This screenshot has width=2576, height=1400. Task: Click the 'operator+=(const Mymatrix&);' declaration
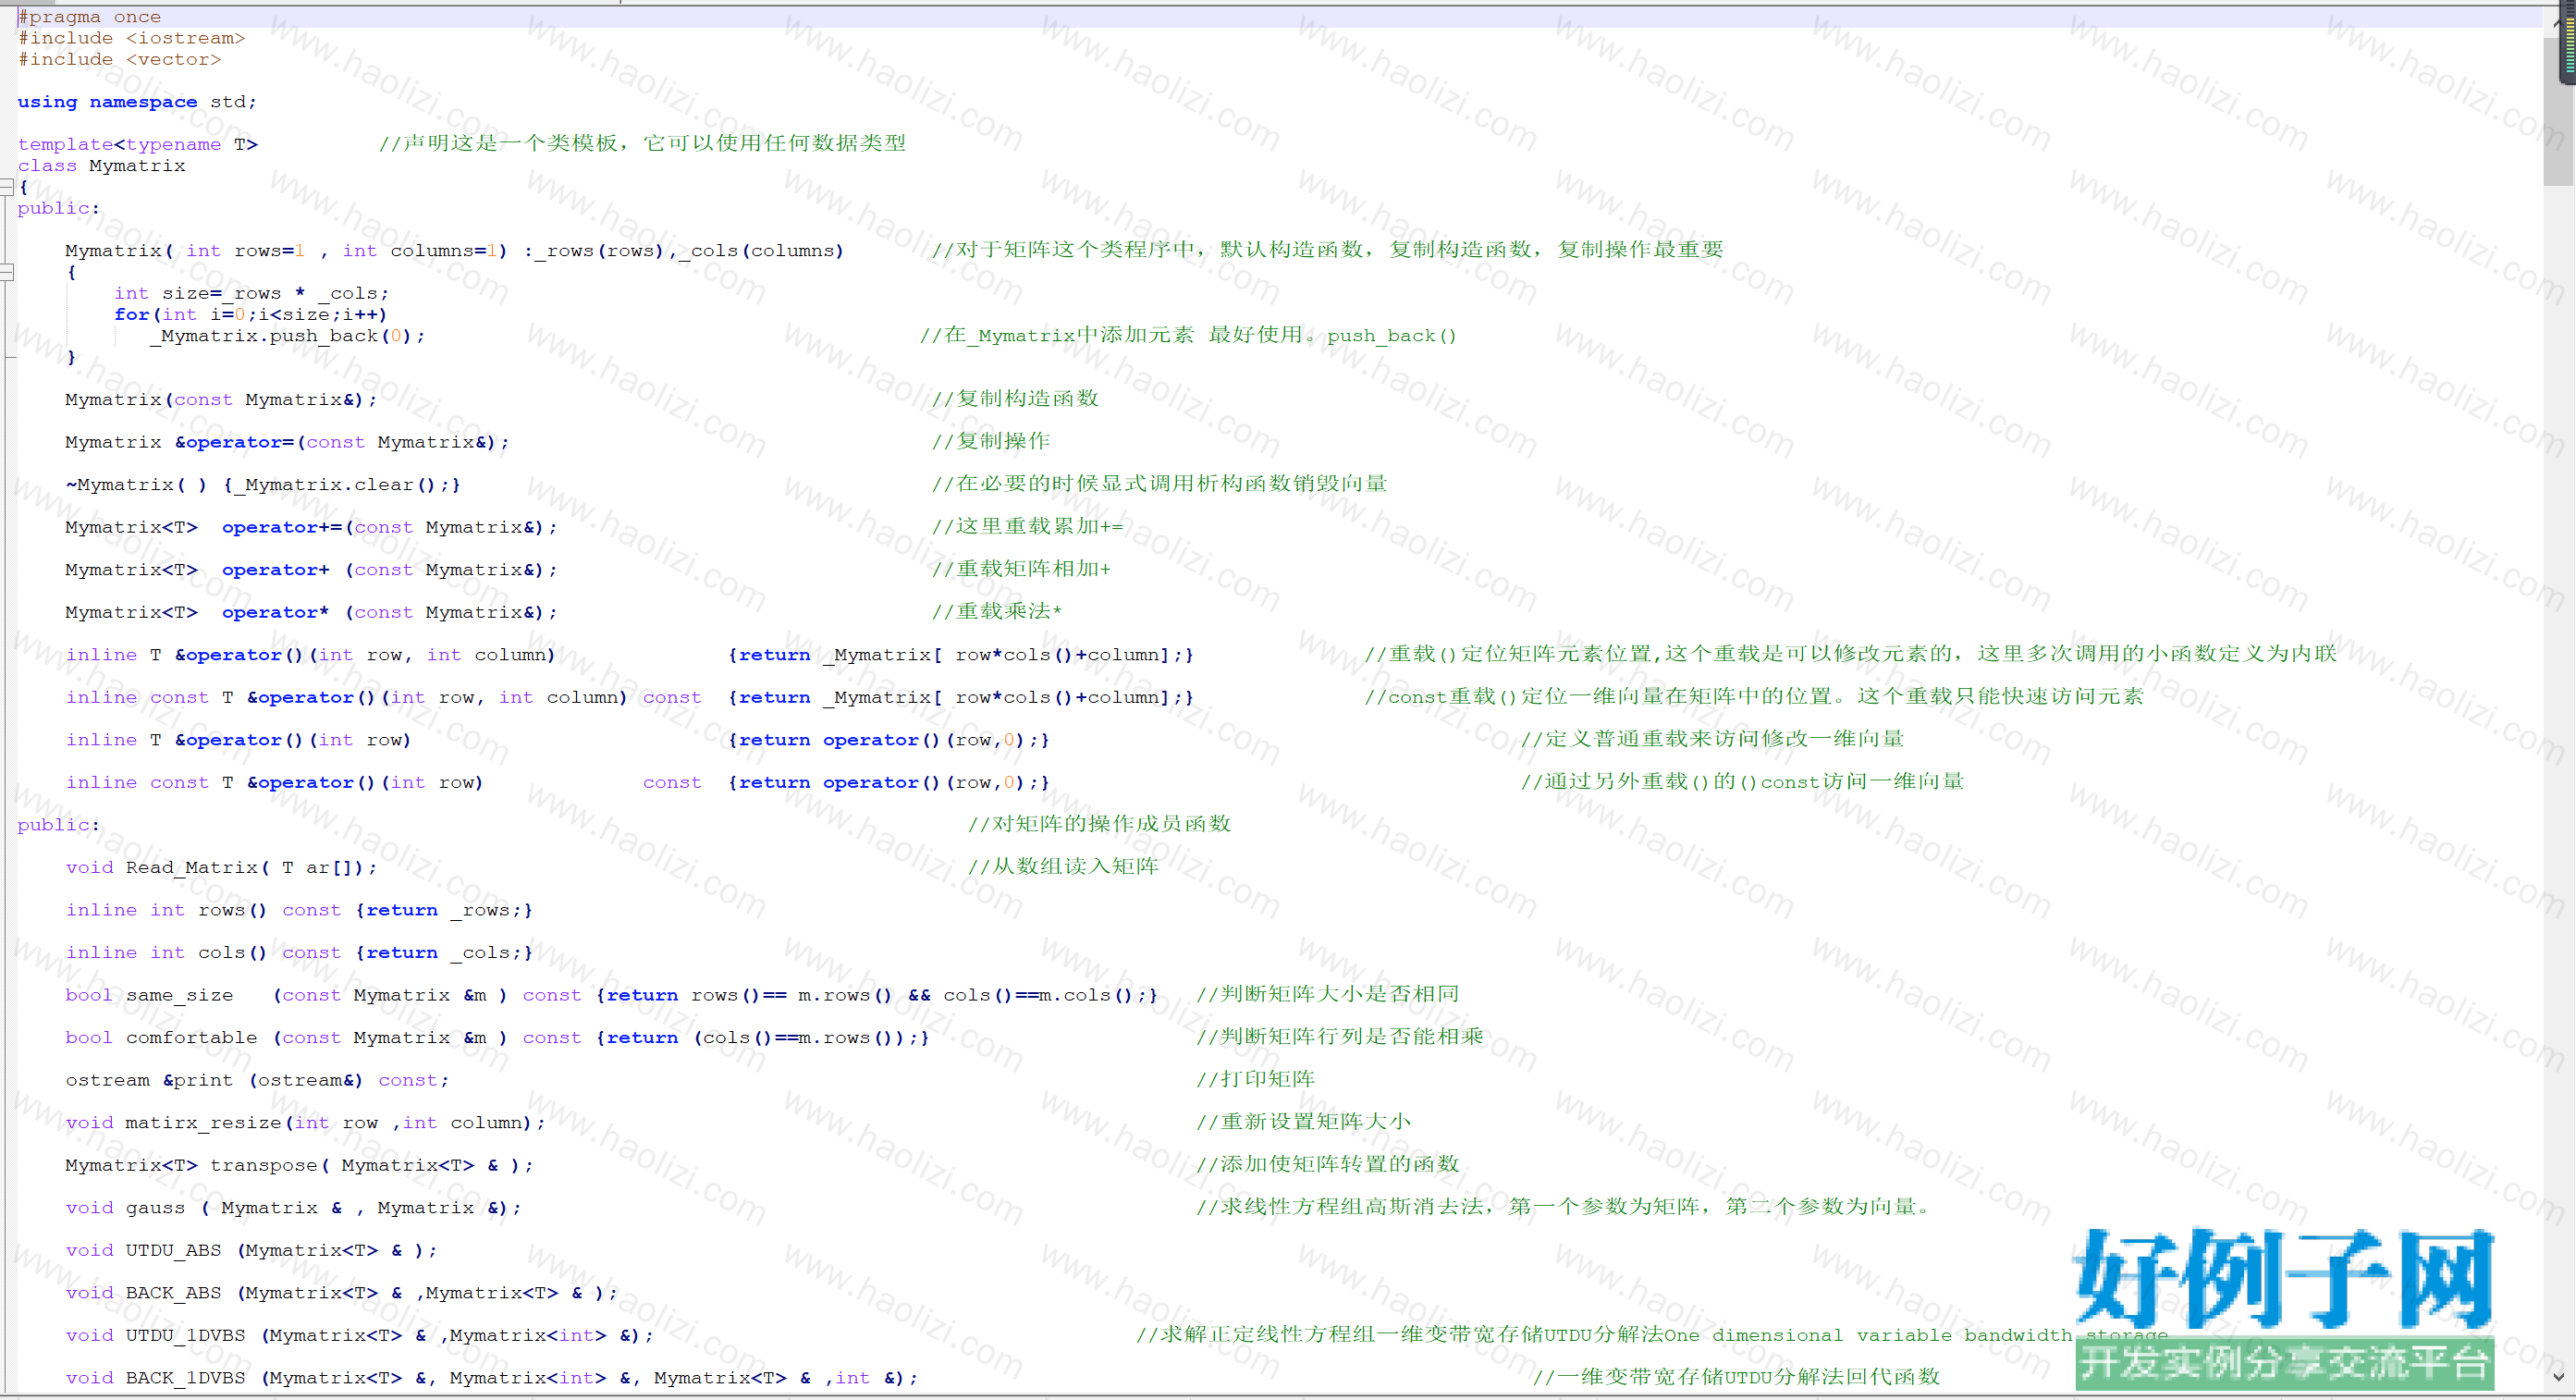coord(389,527)
